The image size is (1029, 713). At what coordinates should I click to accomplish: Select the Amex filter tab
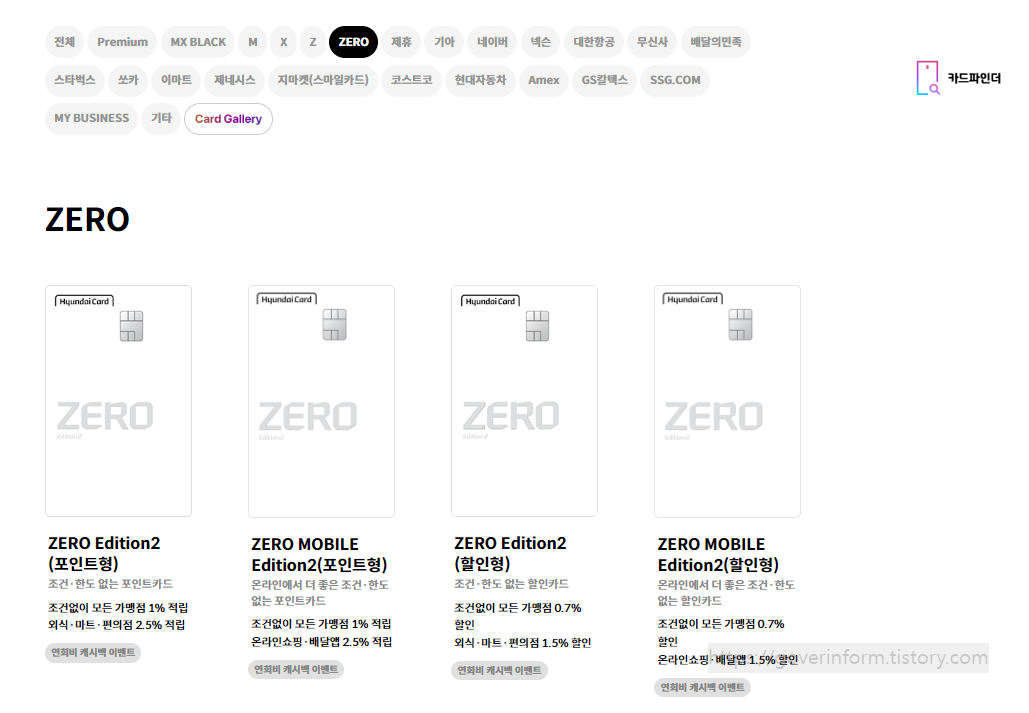point(543,80)
